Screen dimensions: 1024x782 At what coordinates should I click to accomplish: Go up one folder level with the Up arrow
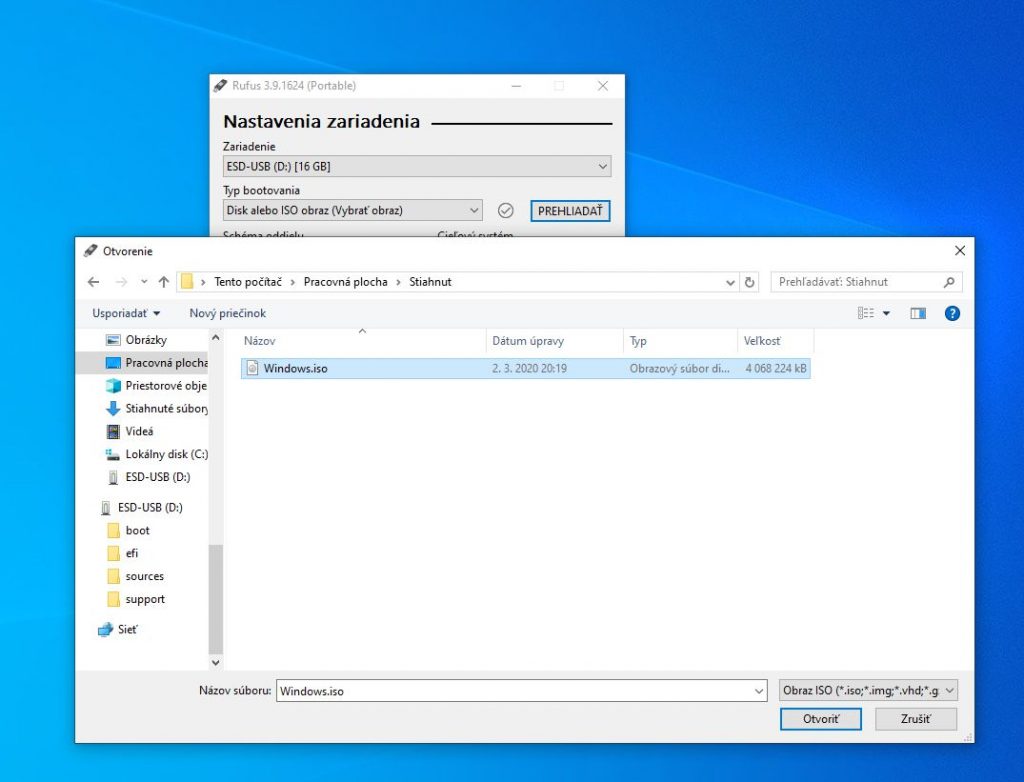163,282
